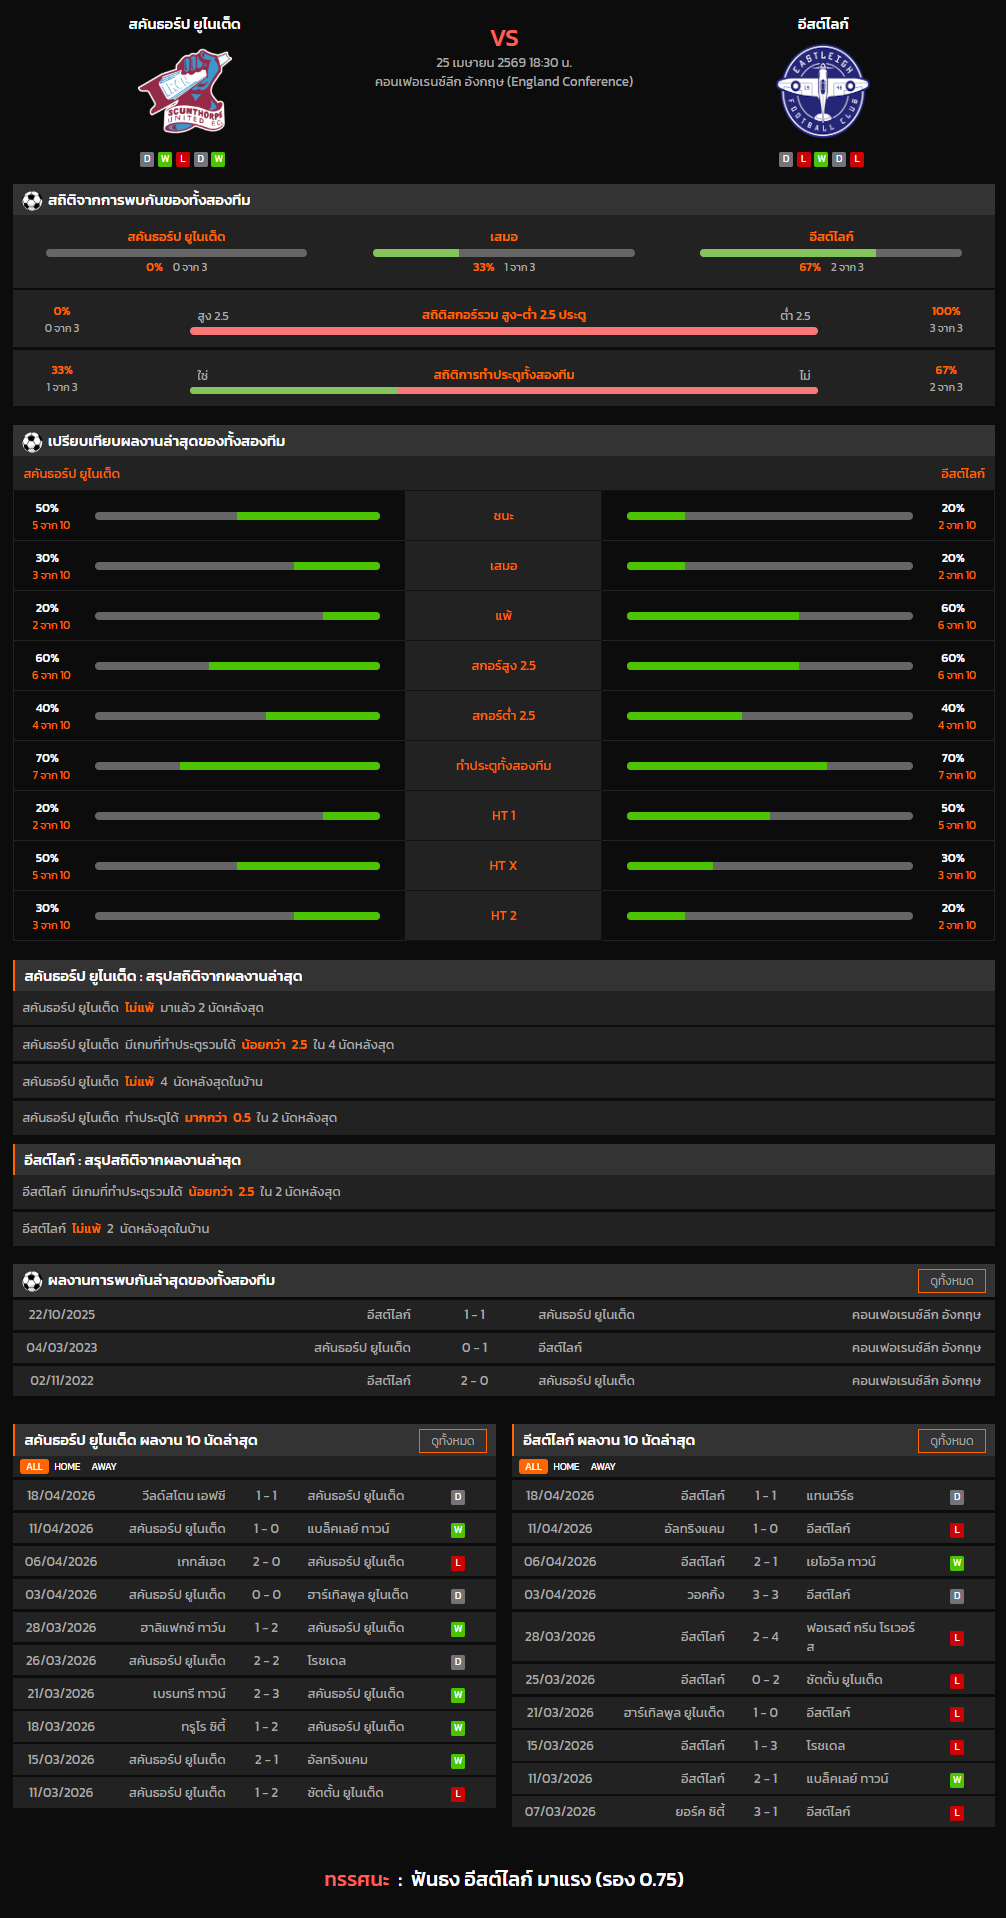Expand Scunthorpe last 10 matches via ดูทั้งหมด
Viewport: 1006px width, 1918px height.
pos(452,1441)
